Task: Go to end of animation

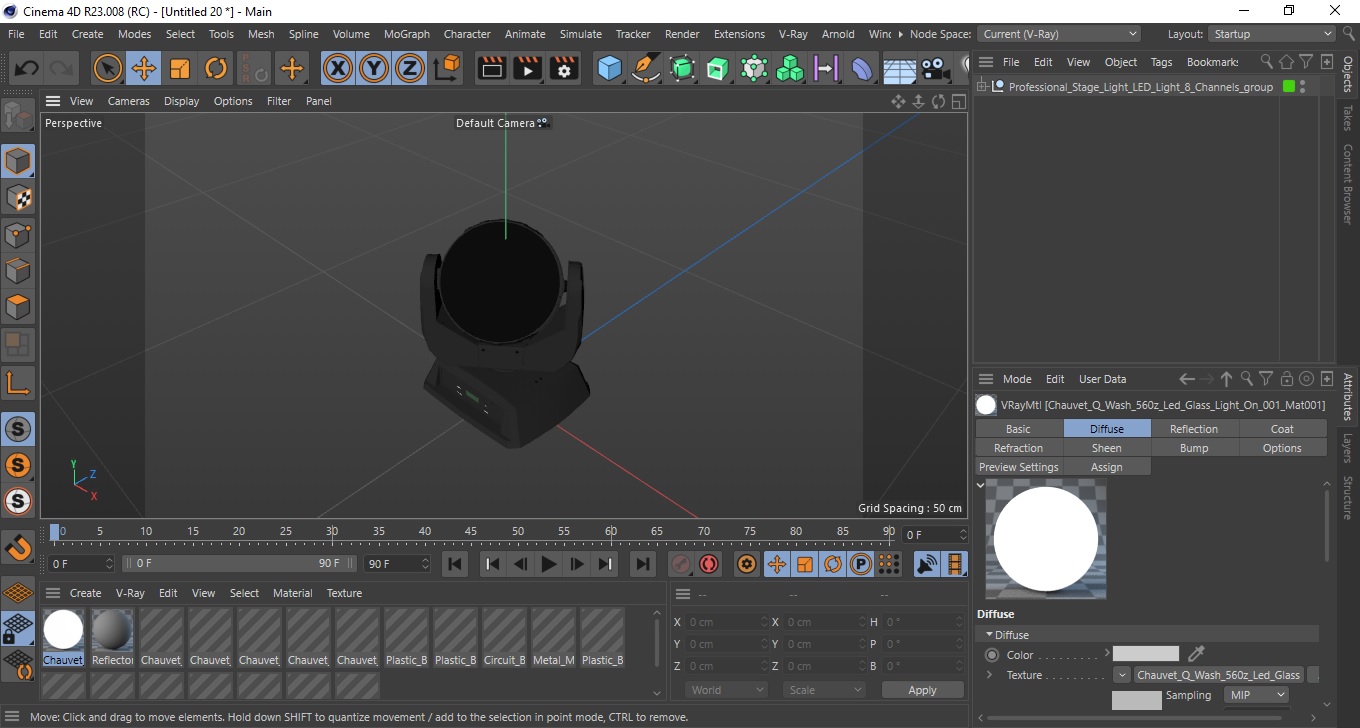Action: click(x=642, y=564)
